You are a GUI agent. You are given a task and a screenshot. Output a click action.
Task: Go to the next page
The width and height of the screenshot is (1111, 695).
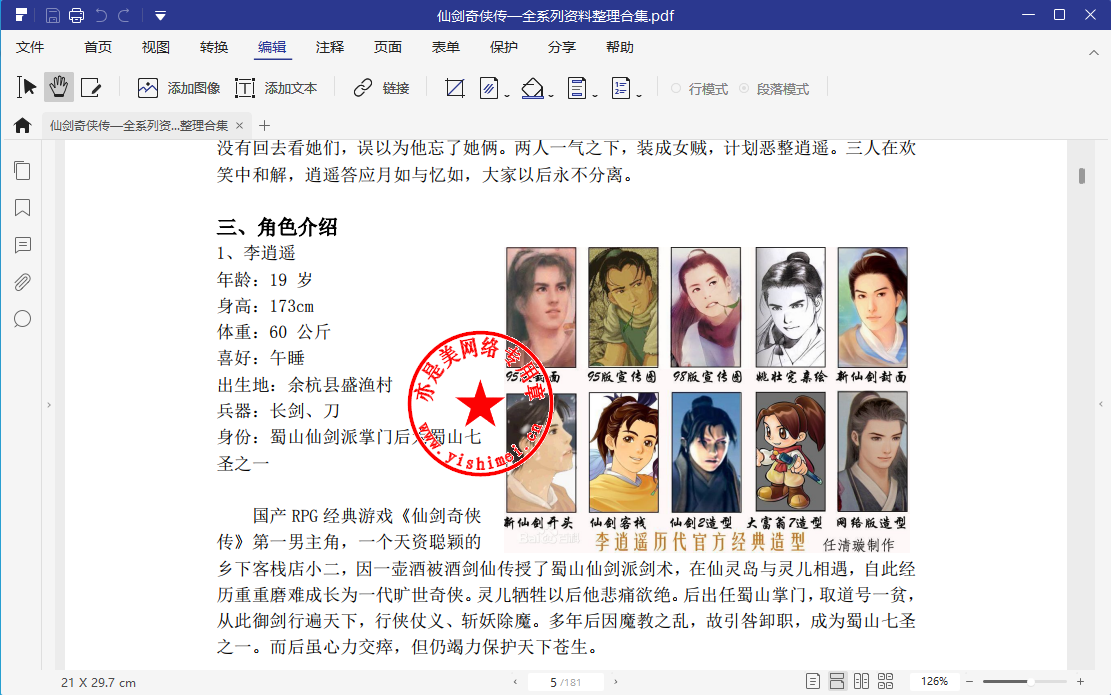point(616,682)
